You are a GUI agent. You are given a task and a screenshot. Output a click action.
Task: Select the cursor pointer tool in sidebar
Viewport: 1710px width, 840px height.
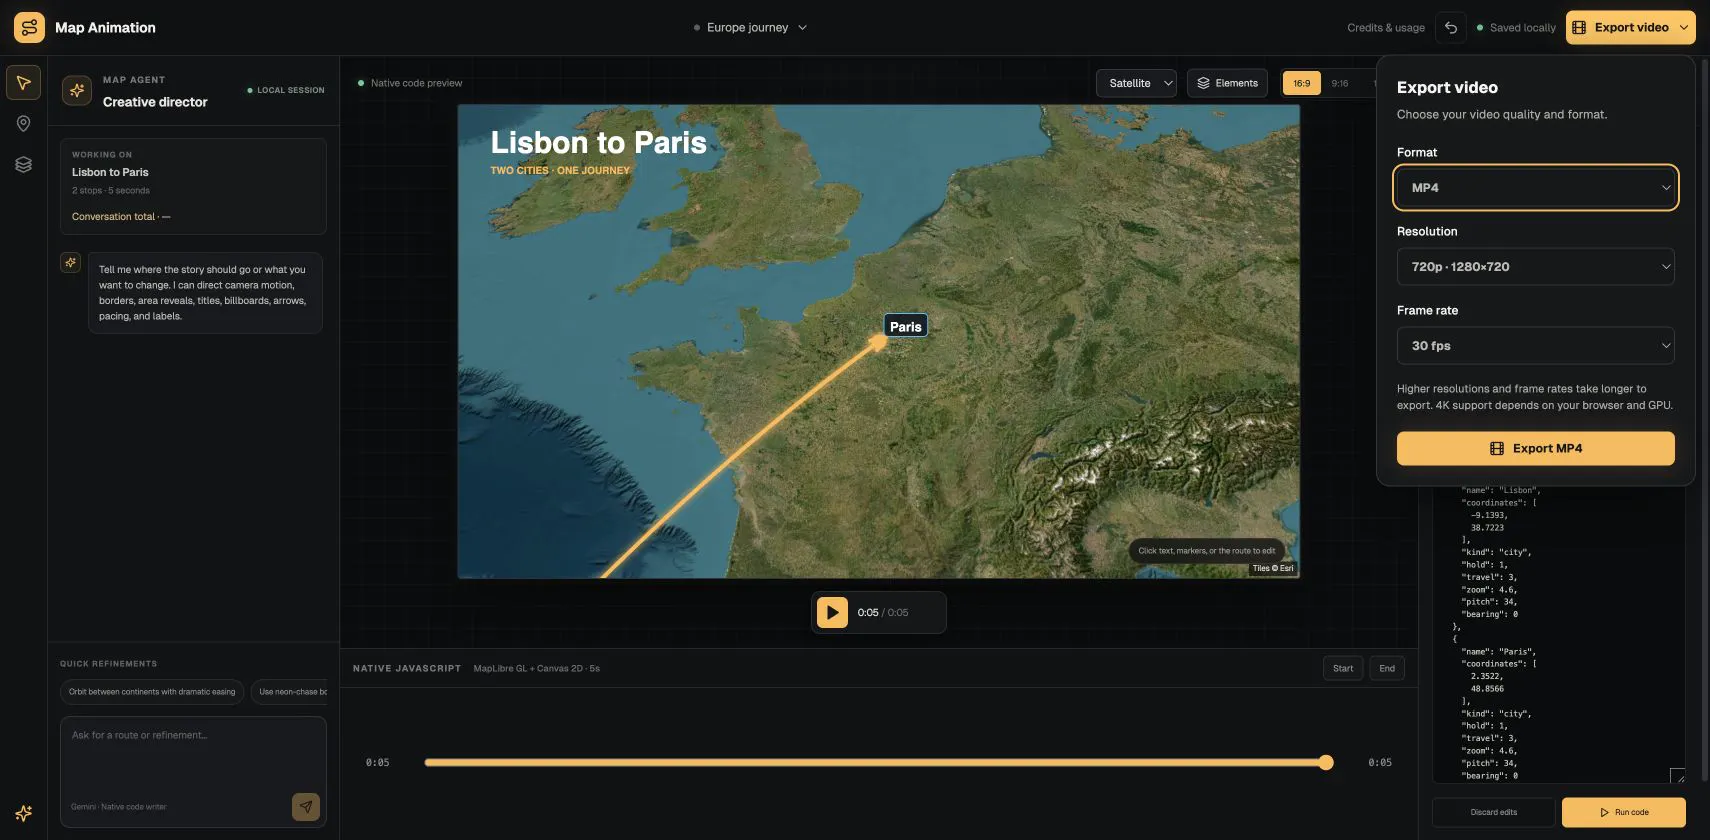23,83
